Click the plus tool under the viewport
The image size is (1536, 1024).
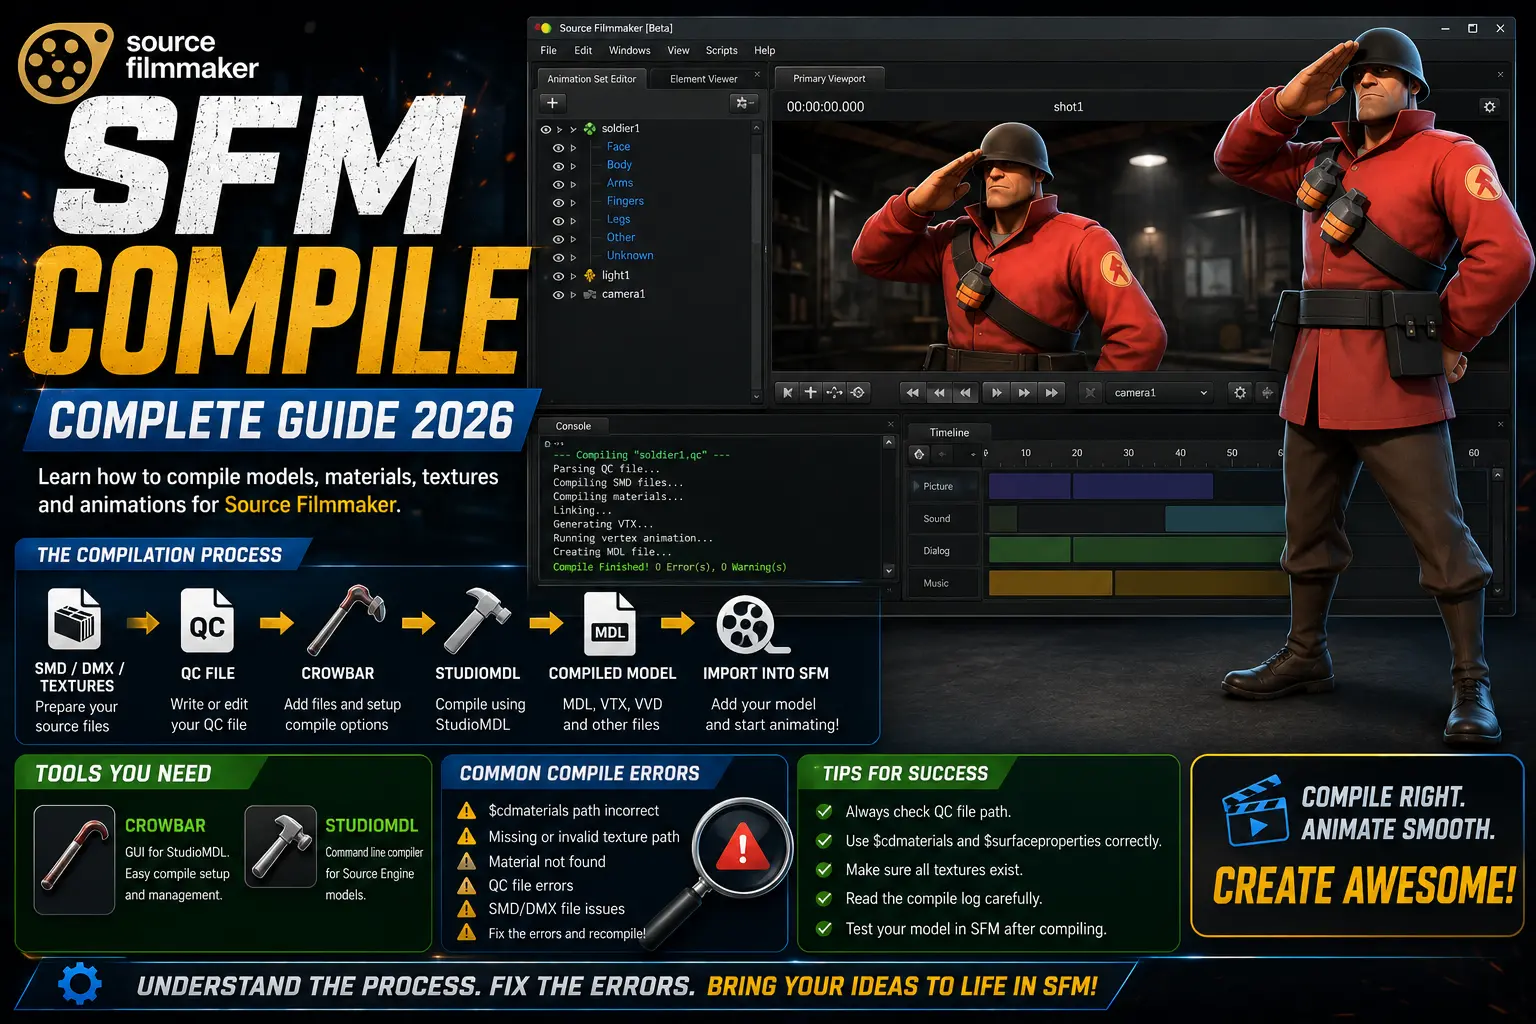811,393
